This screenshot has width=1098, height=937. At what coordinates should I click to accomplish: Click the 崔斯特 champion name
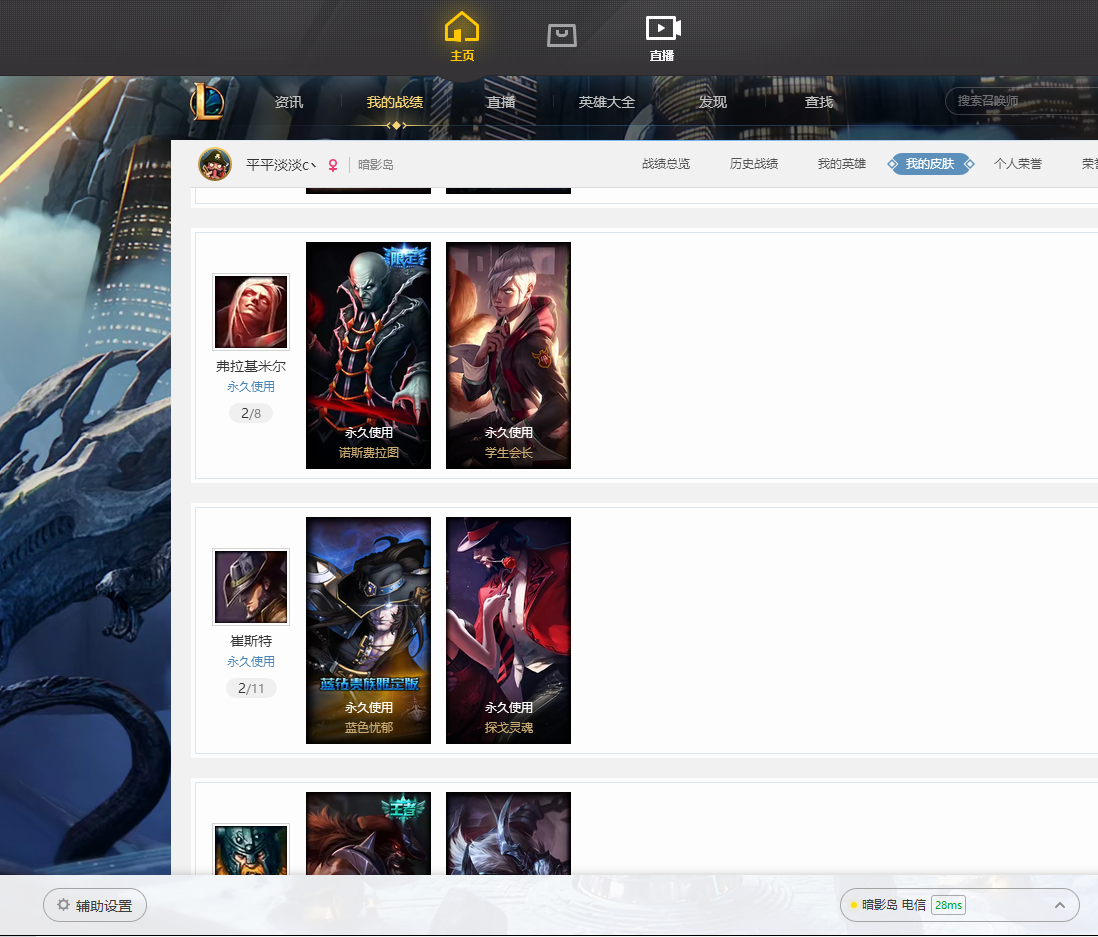coord(251,641)
